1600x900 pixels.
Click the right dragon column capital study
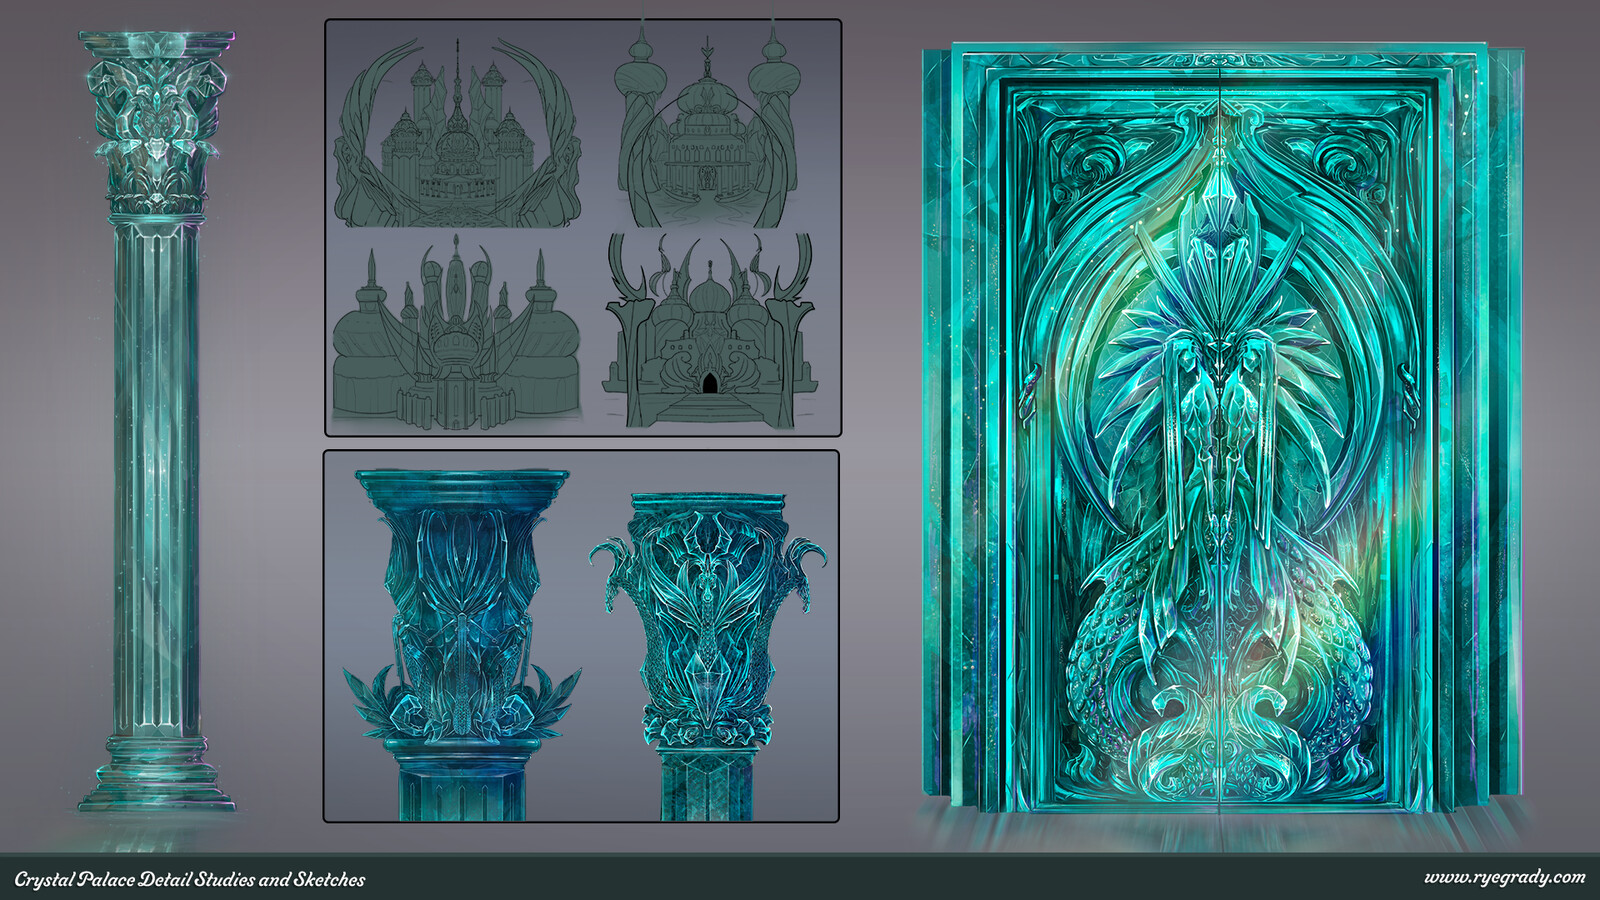click(x=709, y=655)
